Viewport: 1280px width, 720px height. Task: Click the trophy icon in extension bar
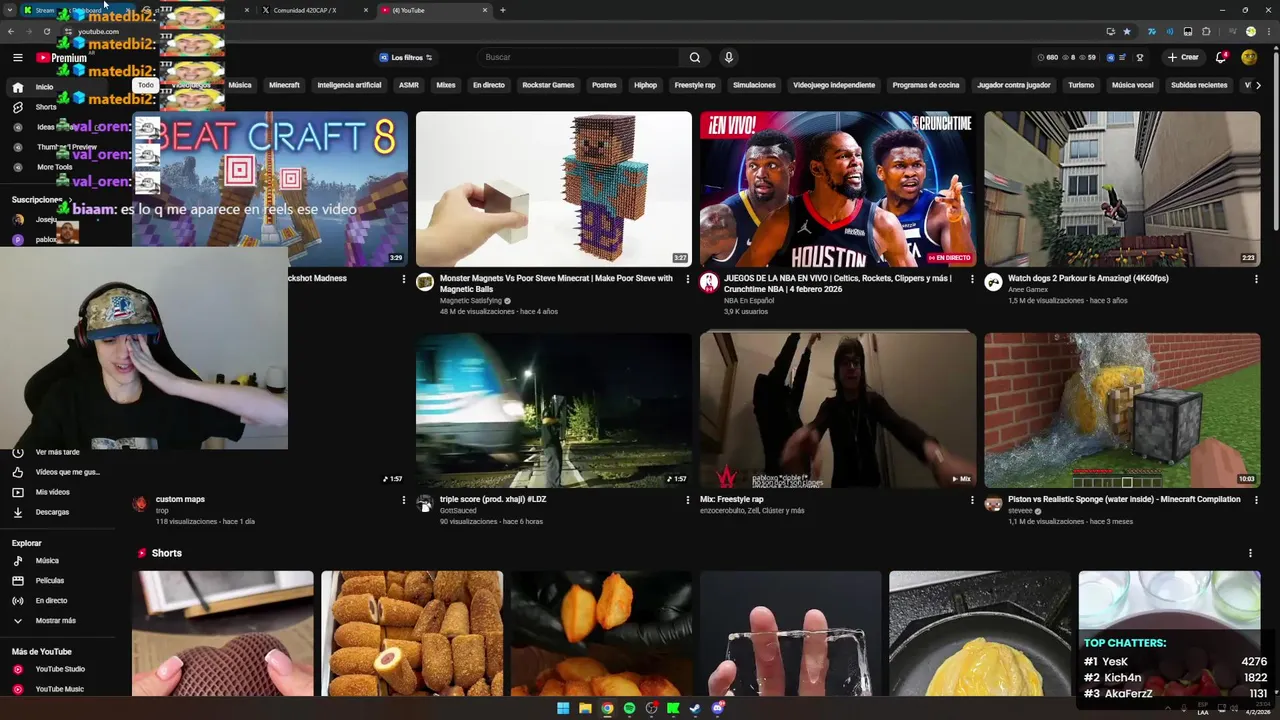[x=1139, y=57]
